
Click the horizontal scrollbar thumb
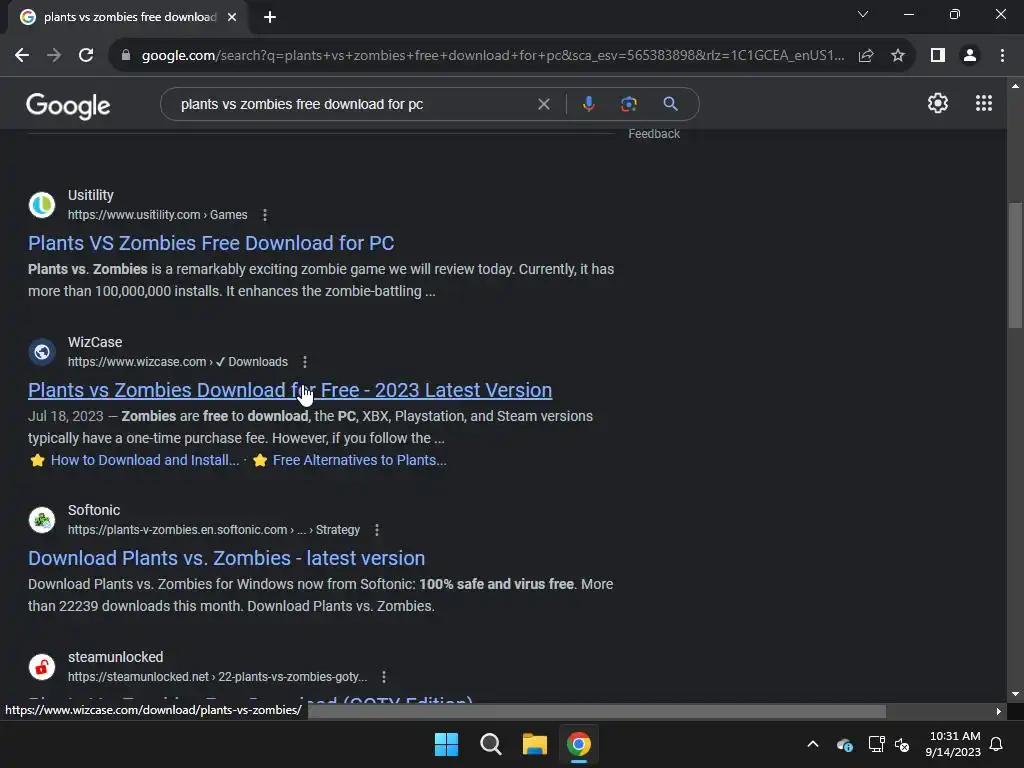pyautogui.click(x=597, y=711)
